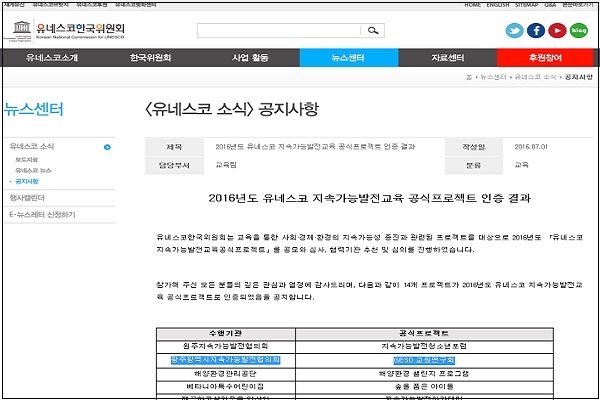
Task: Open the YouTube social icon
Action: pos(557,31)
